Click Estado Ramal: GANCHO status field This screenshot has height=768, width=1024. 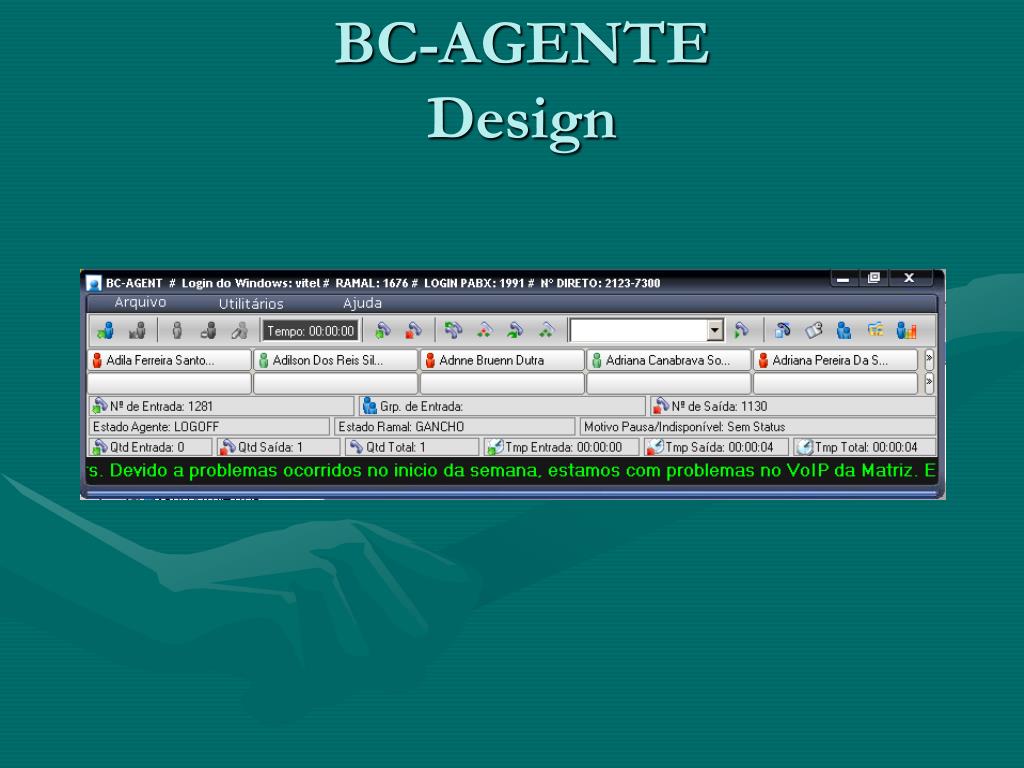tap(455, 426)
